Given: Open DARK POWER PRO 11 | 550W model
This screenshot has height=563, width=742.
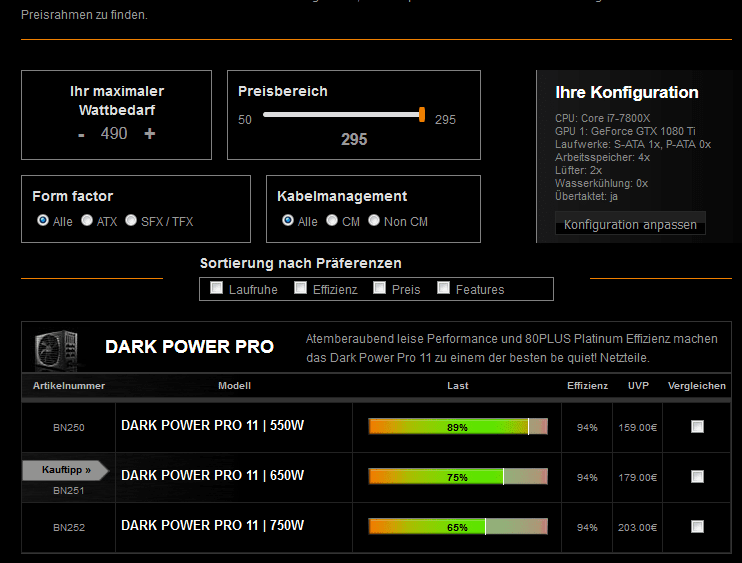Looking at the screenshot, I should 212,425.
